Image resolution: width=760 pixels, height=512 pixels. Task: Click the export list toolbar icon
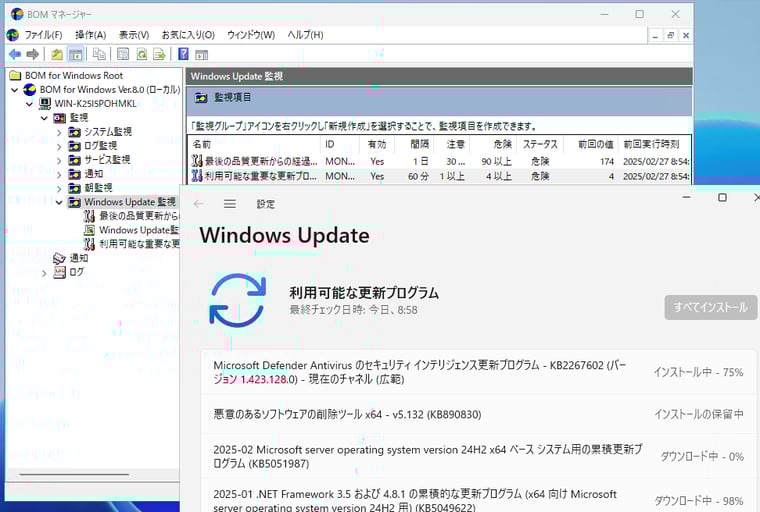(159, 54)
